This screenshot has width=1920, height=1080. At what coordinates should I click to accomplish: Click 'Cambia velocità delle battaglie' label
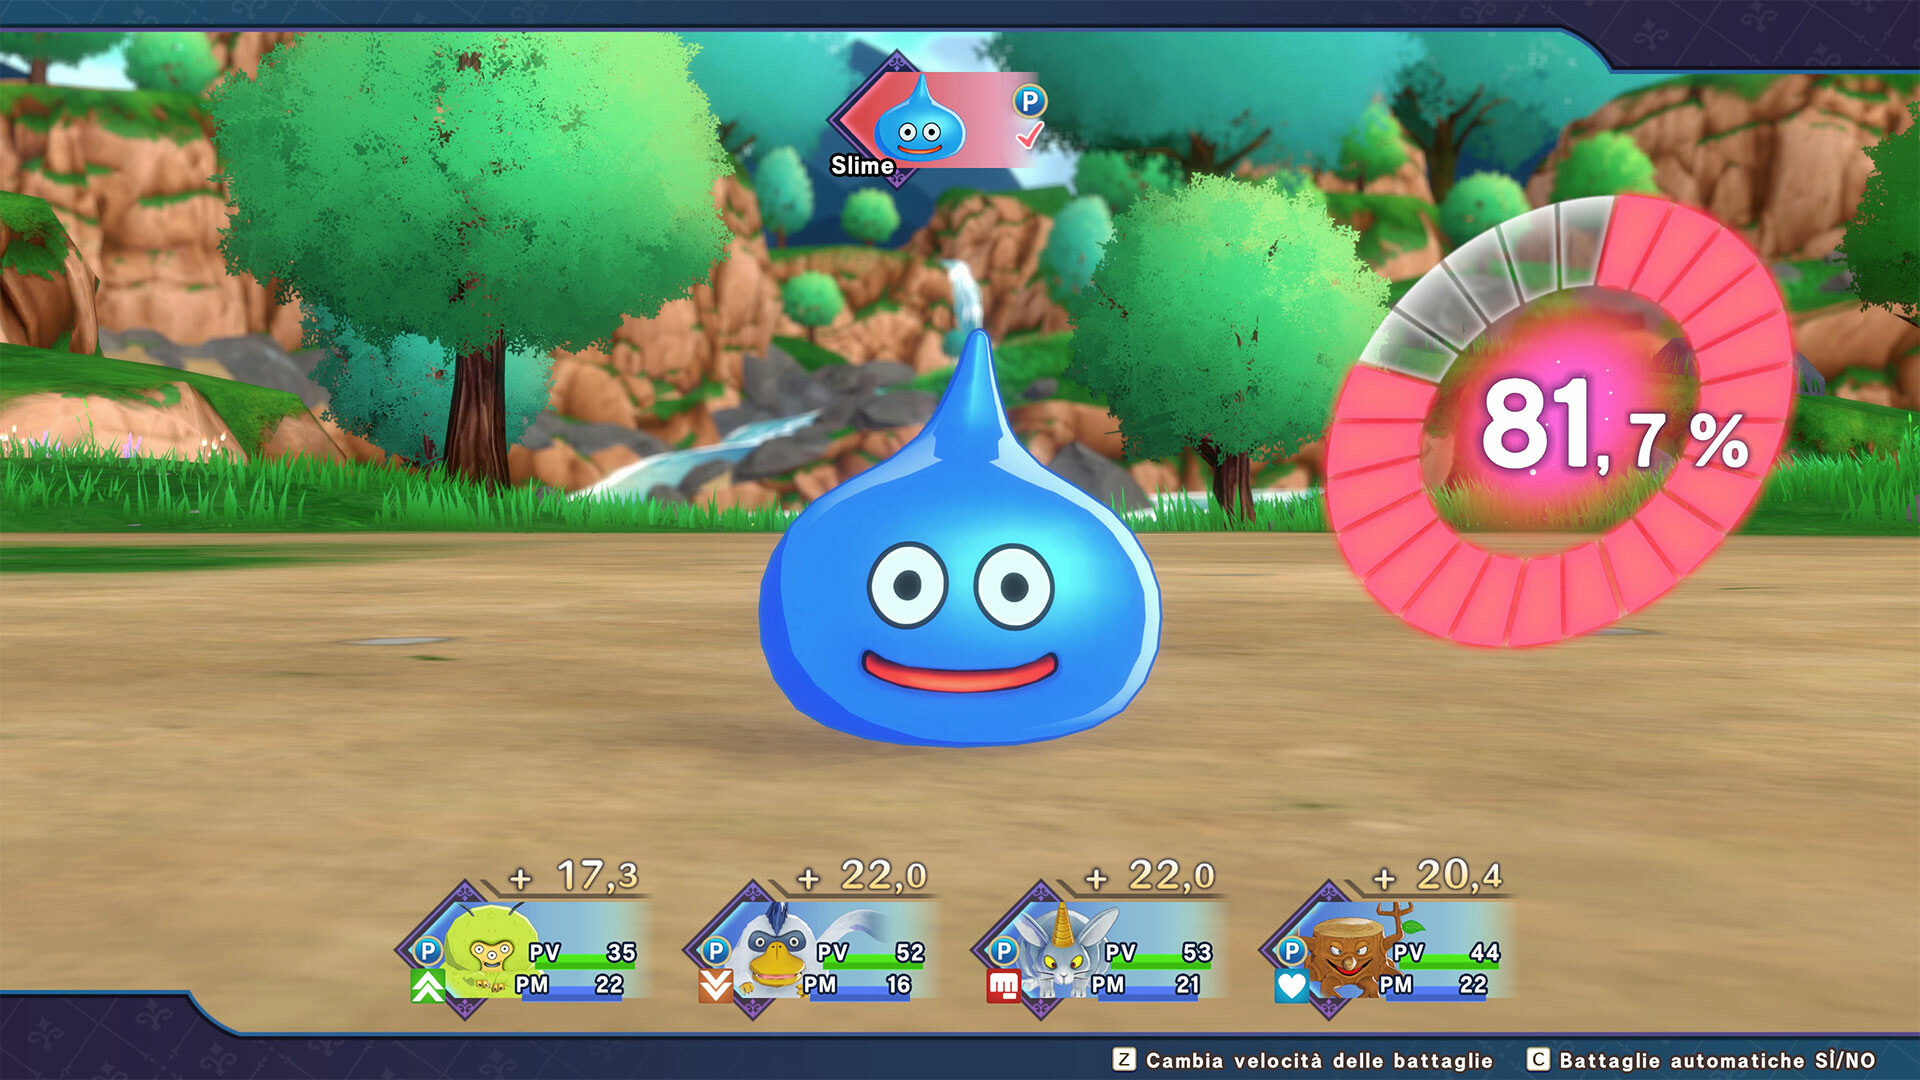click(1319, 1060)
